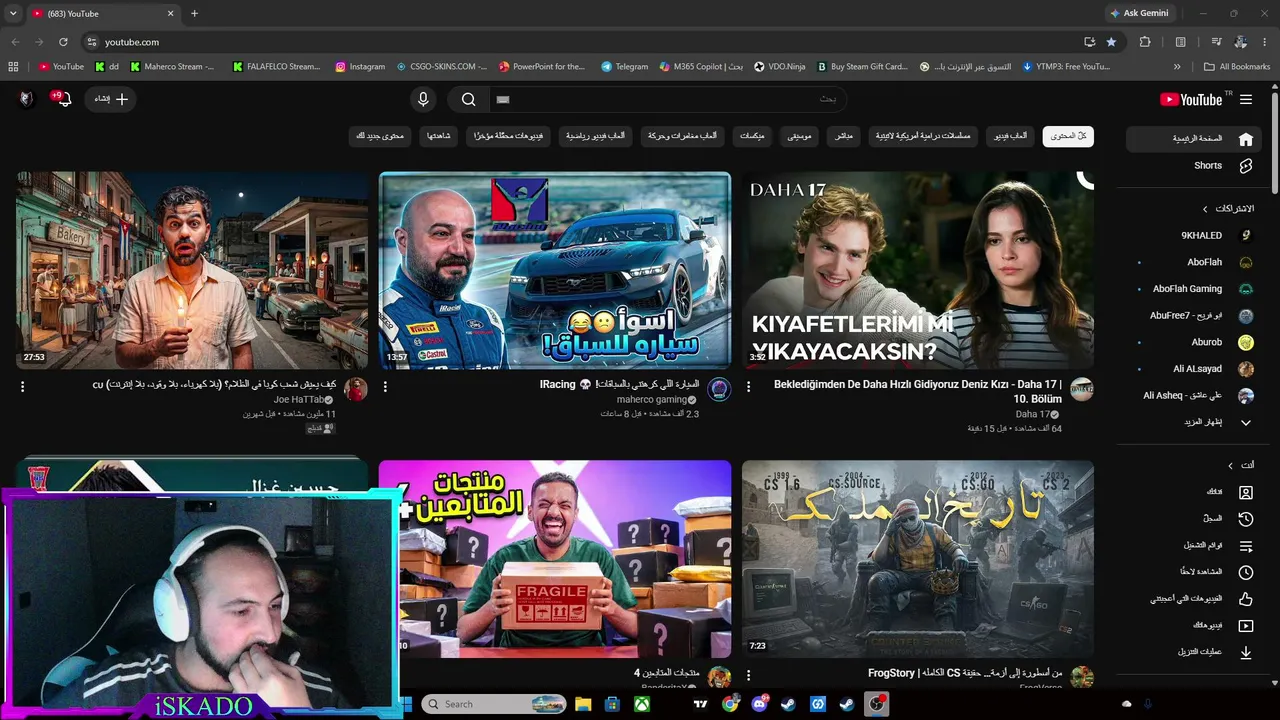Screen dimensions: 1280x720
Task: Open the Chrome three-dot menu
Action: pyautogui.click(x=1263, y=42)
